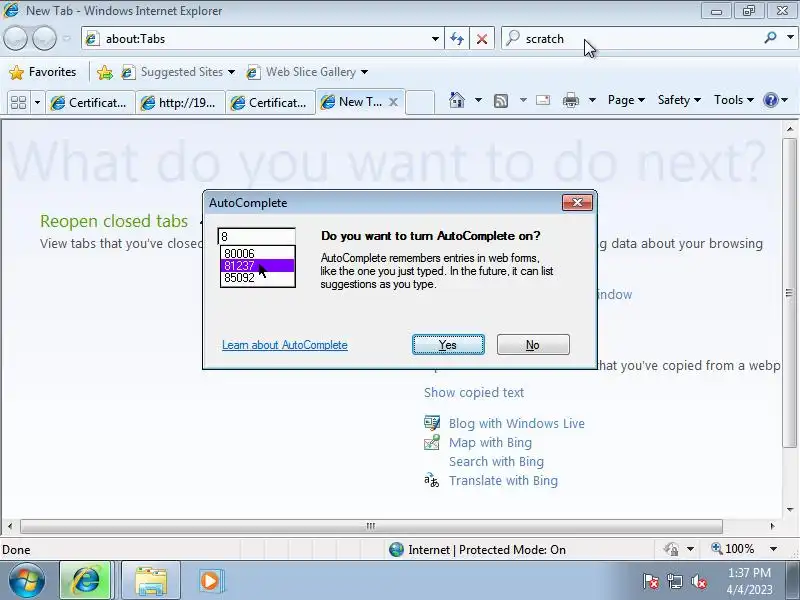
Task: Click the about:Tabs address field
Action: (263, 39)
